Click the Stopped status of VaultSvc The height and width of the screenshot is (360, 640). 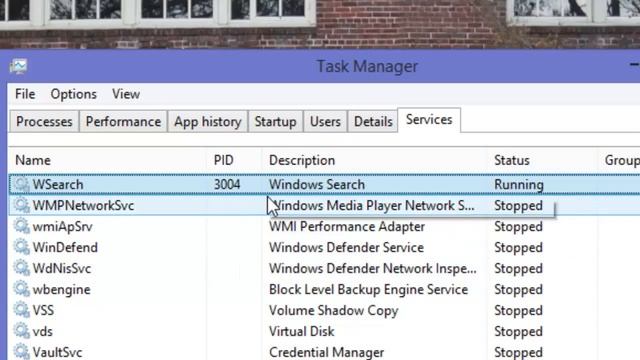518,353
